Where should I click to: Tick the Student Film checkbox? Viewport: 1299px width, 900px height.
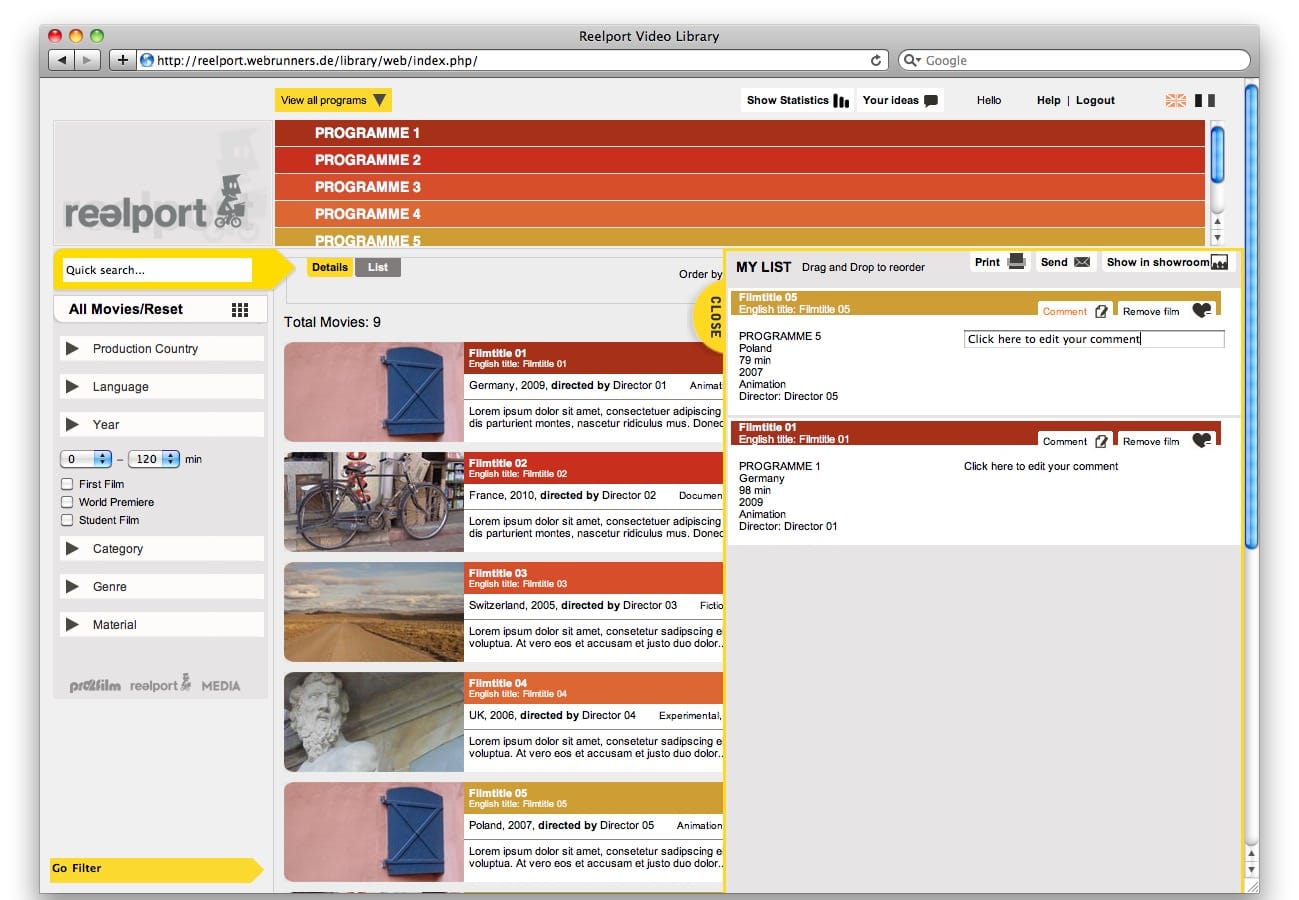point(68,520)
